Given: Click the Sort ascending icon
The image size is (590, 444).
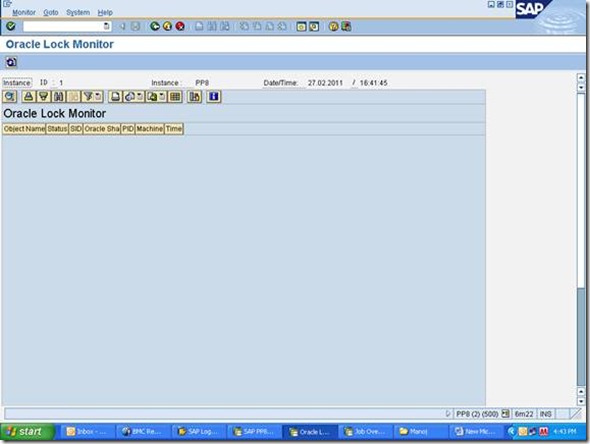Looking at the screenshot, I should [x=29, y=97].
